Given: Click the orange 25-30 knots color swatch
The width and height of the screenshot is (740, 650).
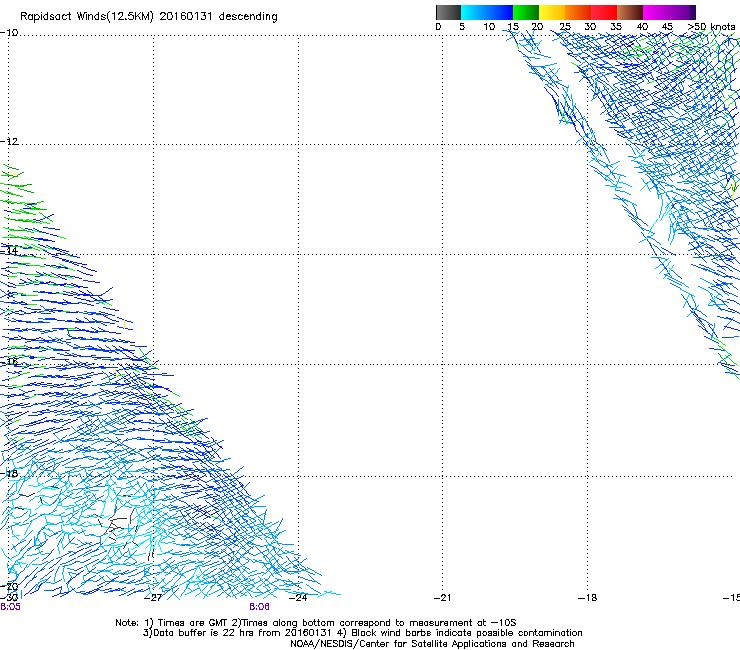Looking at the screenshot, I should [578, 12].
